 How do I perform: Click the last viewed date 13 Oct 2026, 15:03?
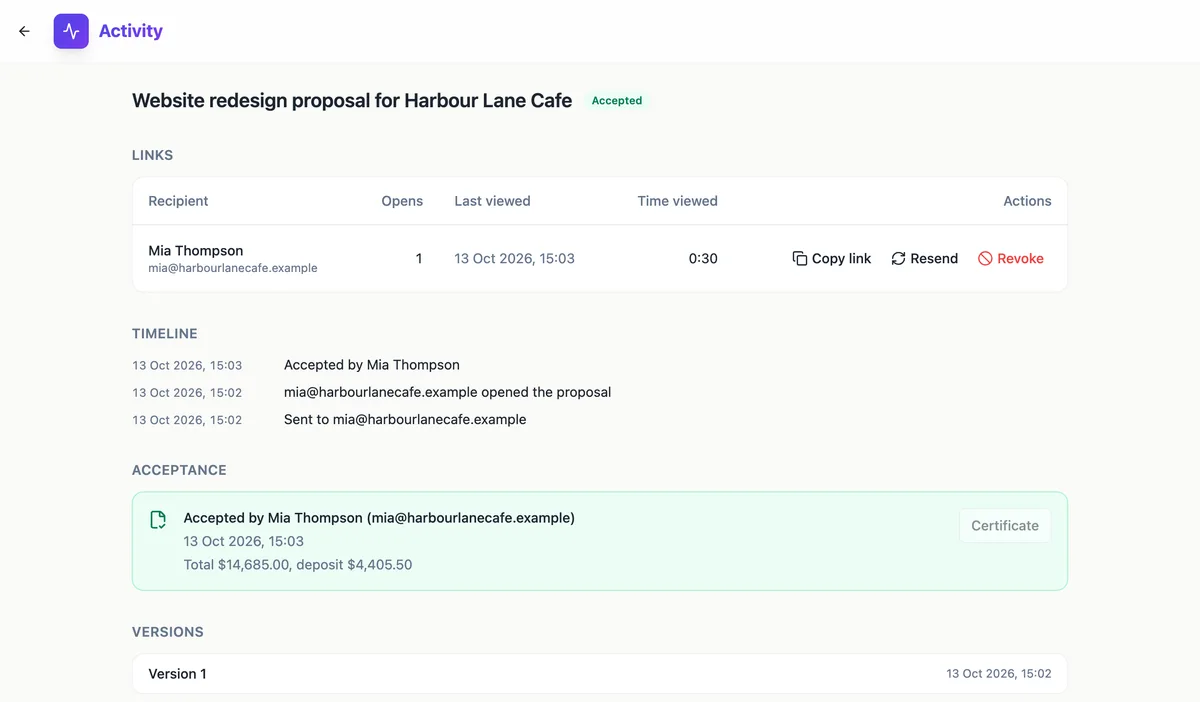(515, 259)
